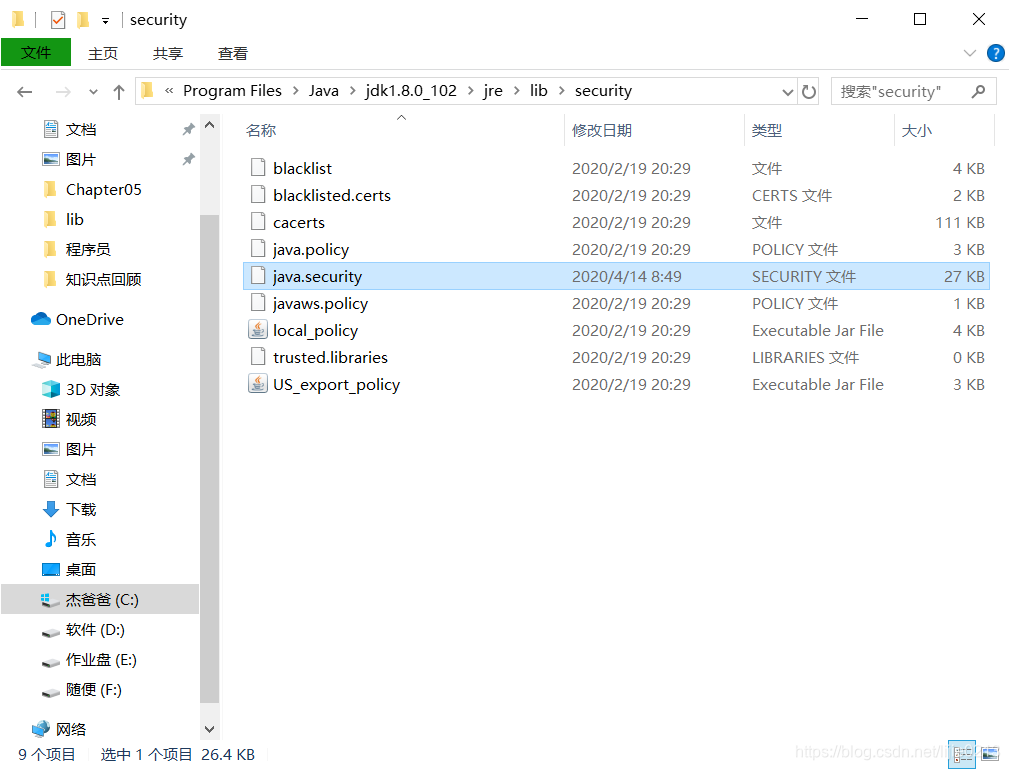Select 此电脑 in the navigation pane
1010x770 pixels.
[x=79, y=360]
